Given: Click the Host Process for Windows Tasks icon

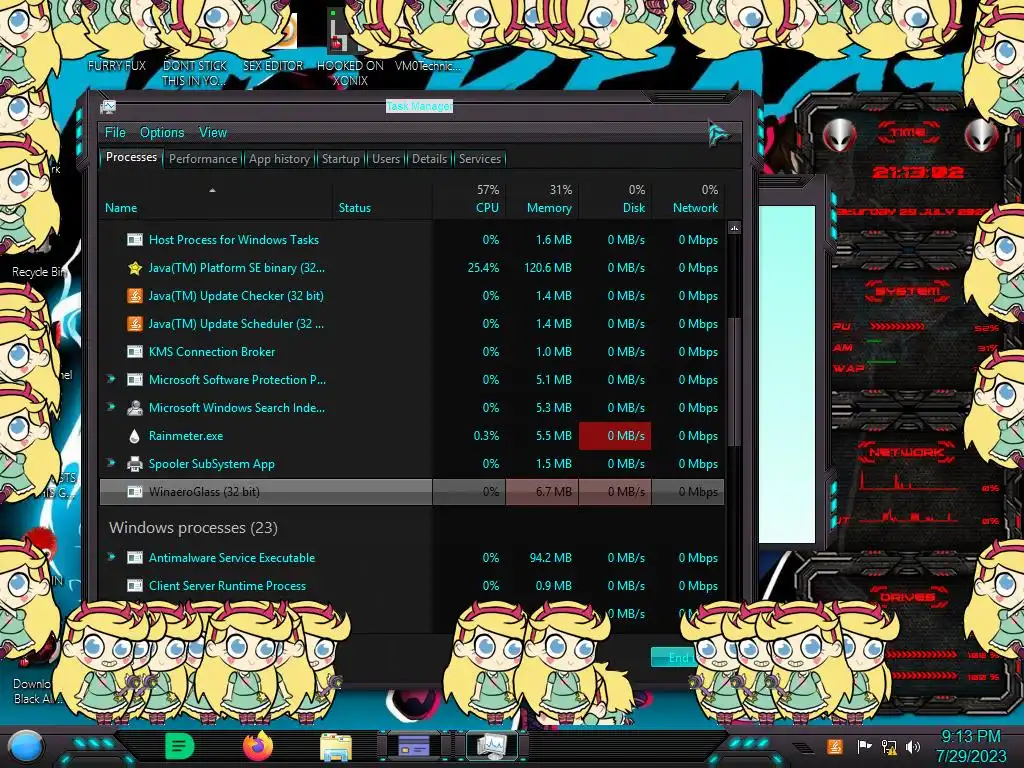Looking at the screenshot, I should point(135,240).
